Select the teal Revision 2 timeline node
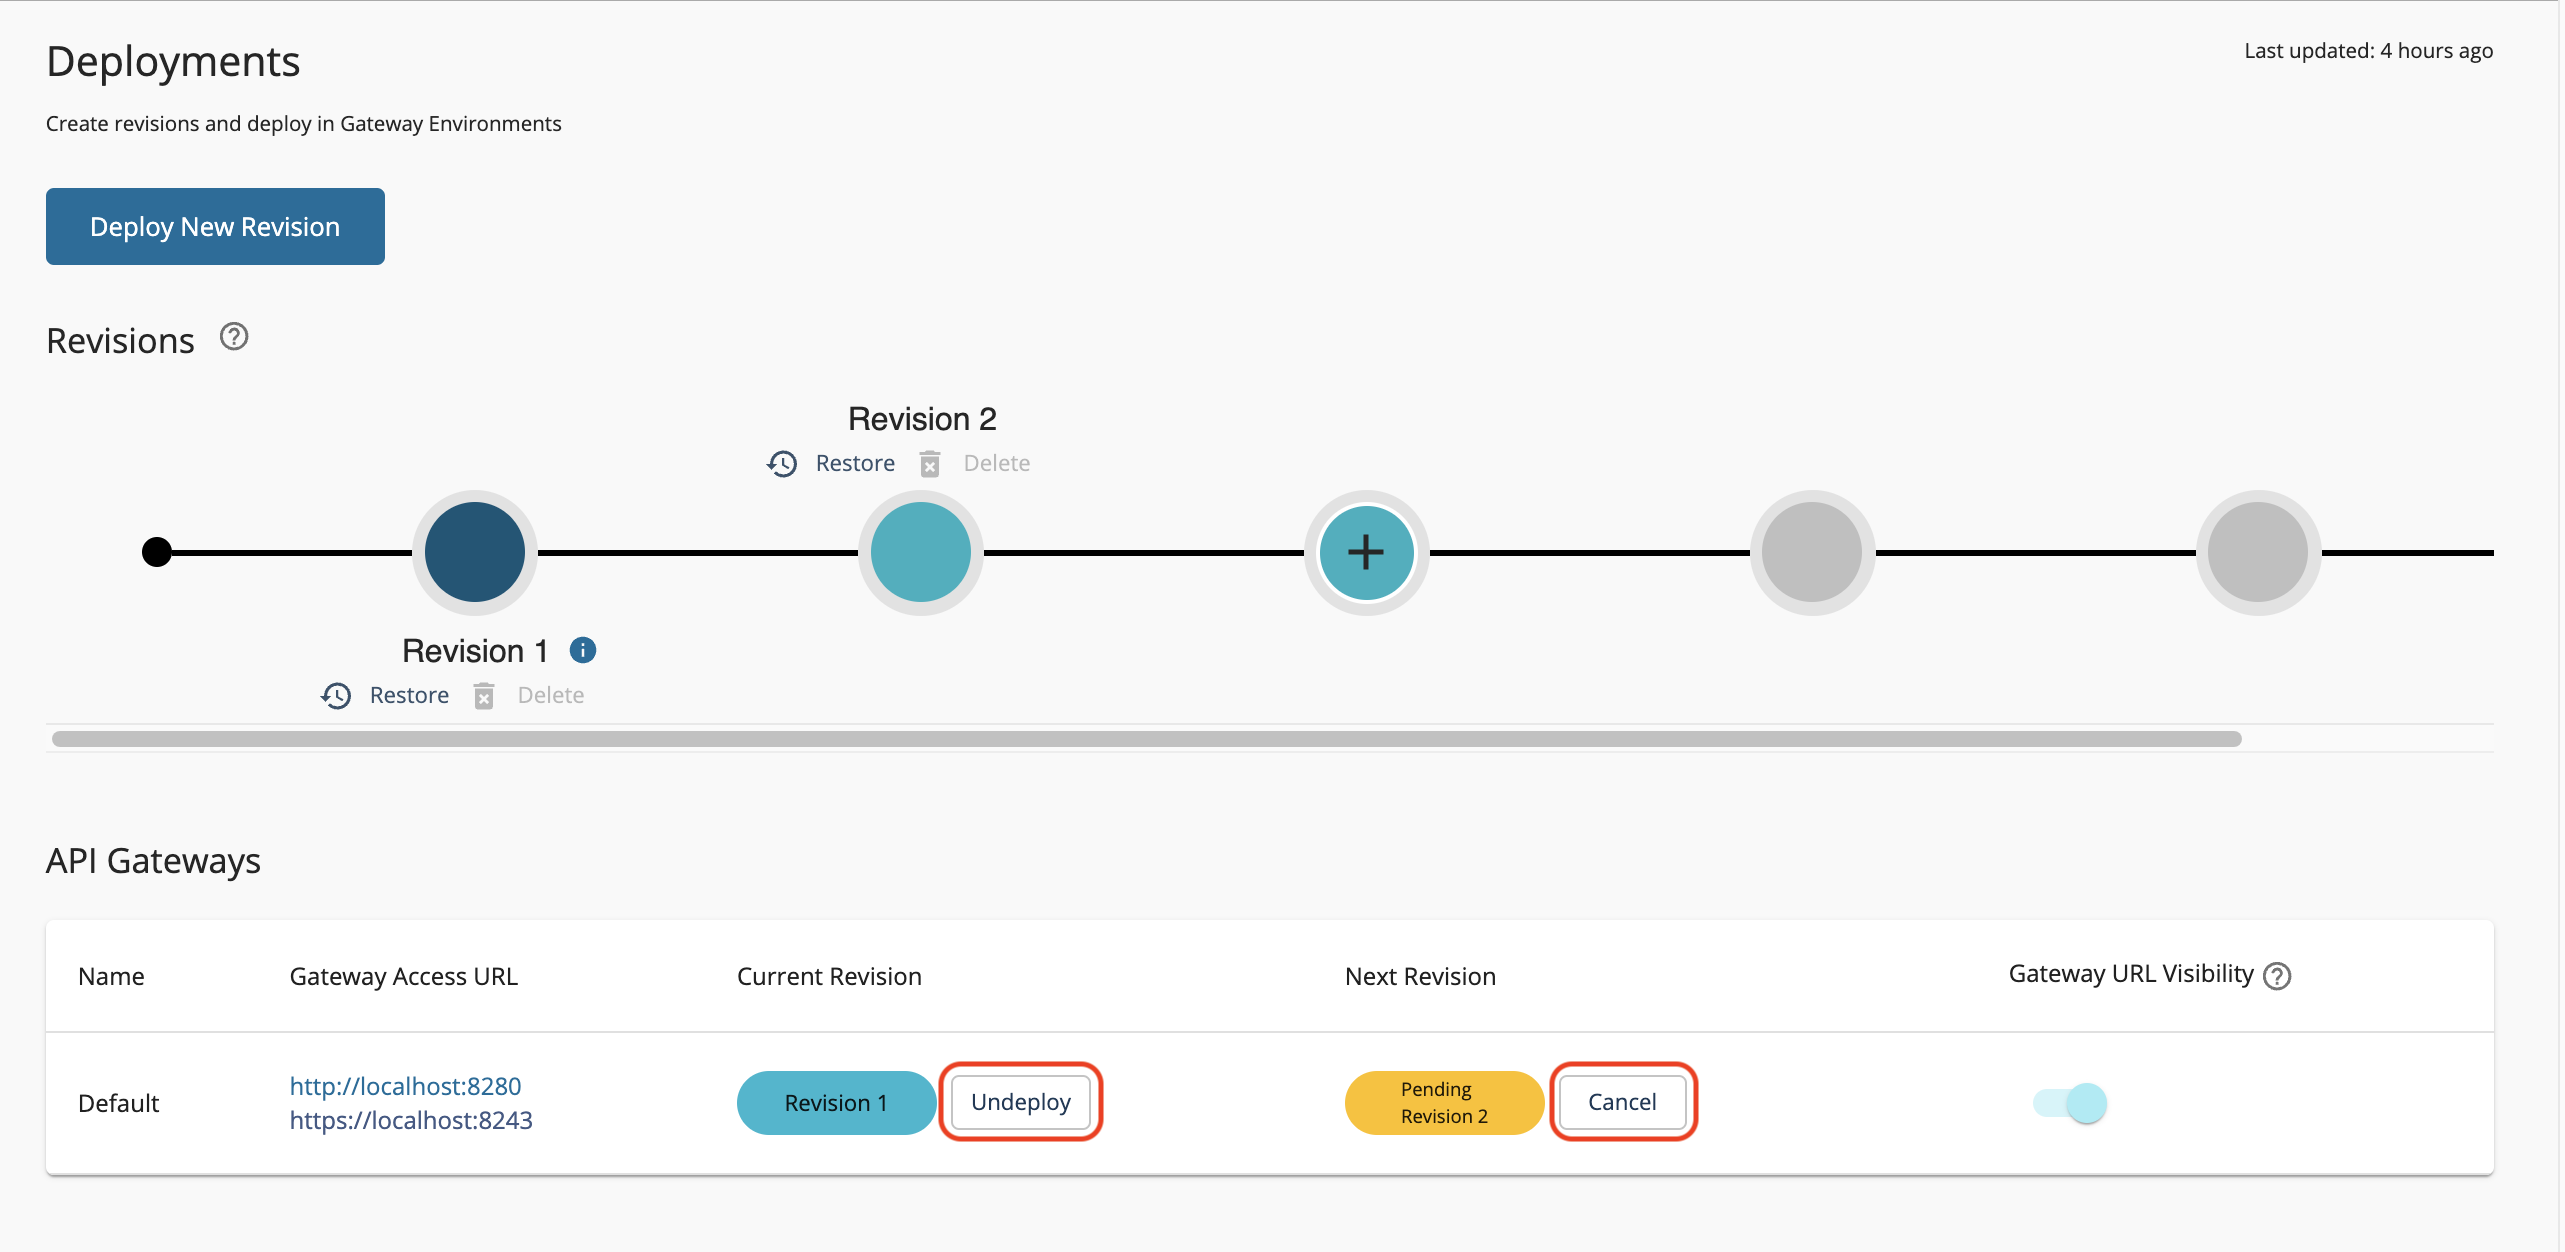Viewport: 2565px width, 1252px height. click(x=920, y=552)
